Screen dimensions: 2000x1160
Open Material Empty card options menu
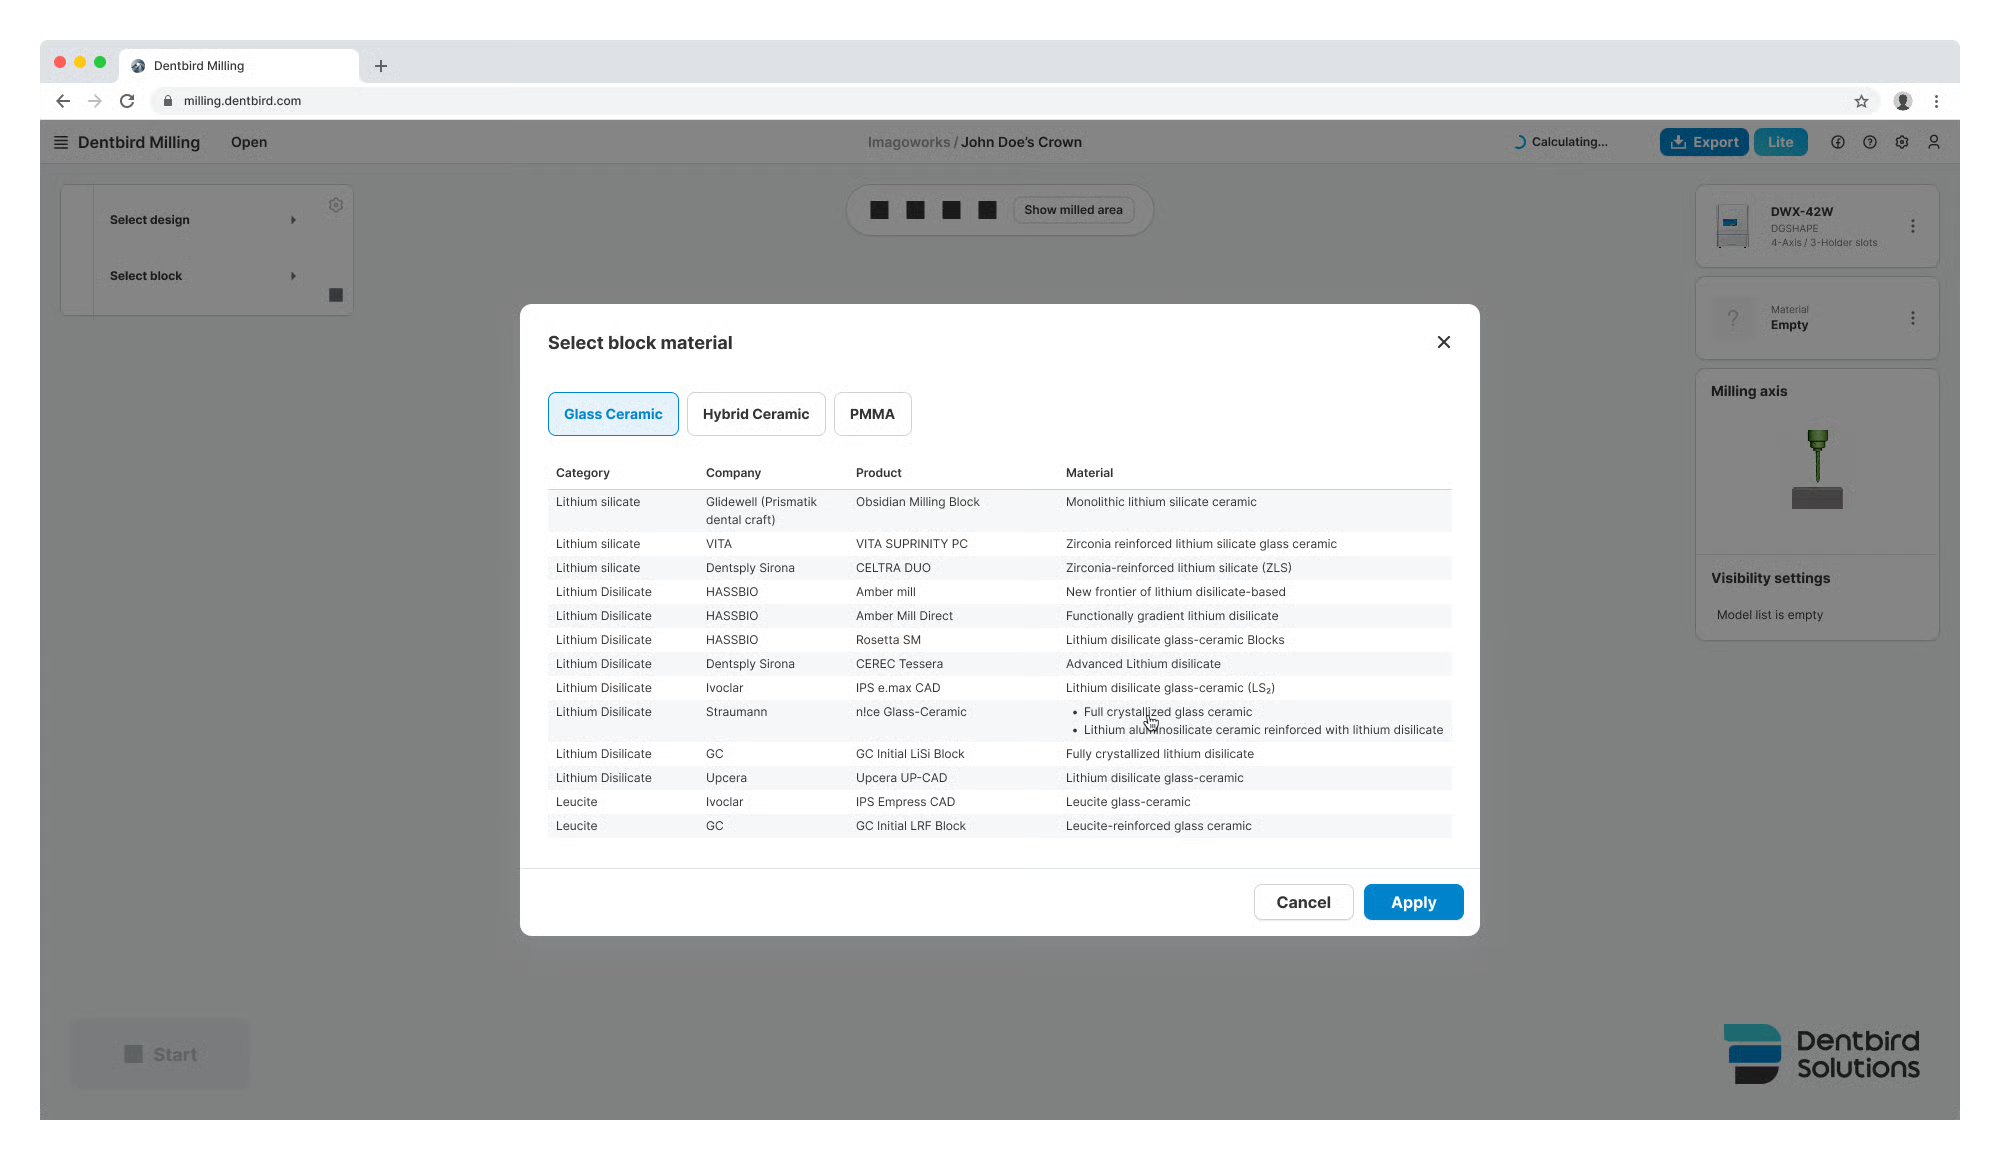1912,318
